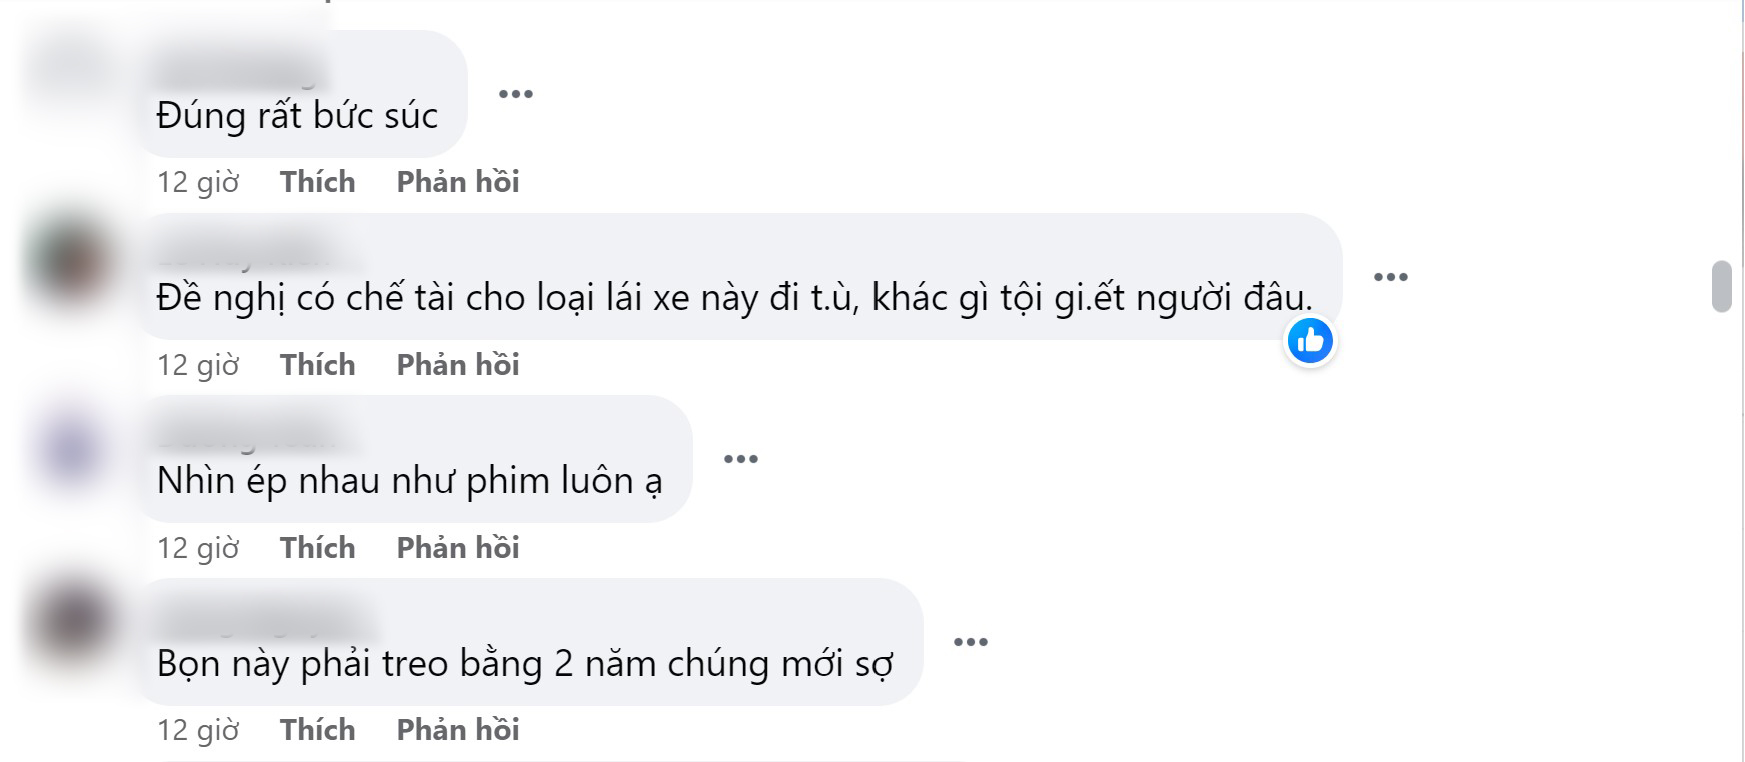Open profile picture of "Nhìn ép nhau" commenter

(70, 447)
